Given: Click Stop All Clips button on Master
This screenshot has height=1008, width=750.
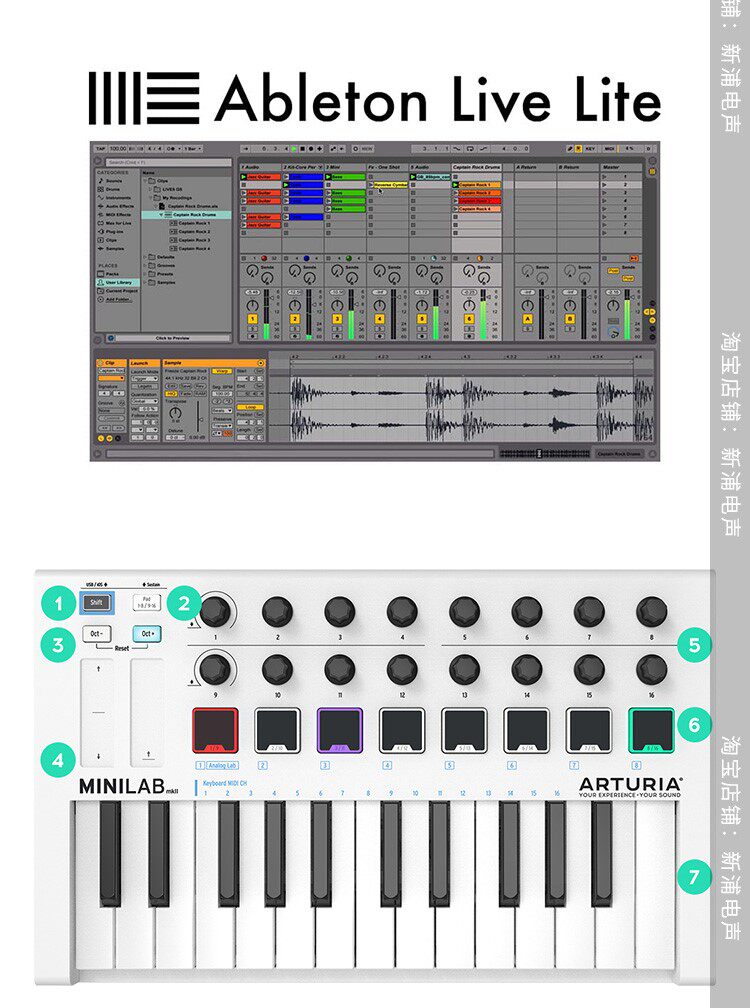Looking at the screenshot, I should point(604,258).
